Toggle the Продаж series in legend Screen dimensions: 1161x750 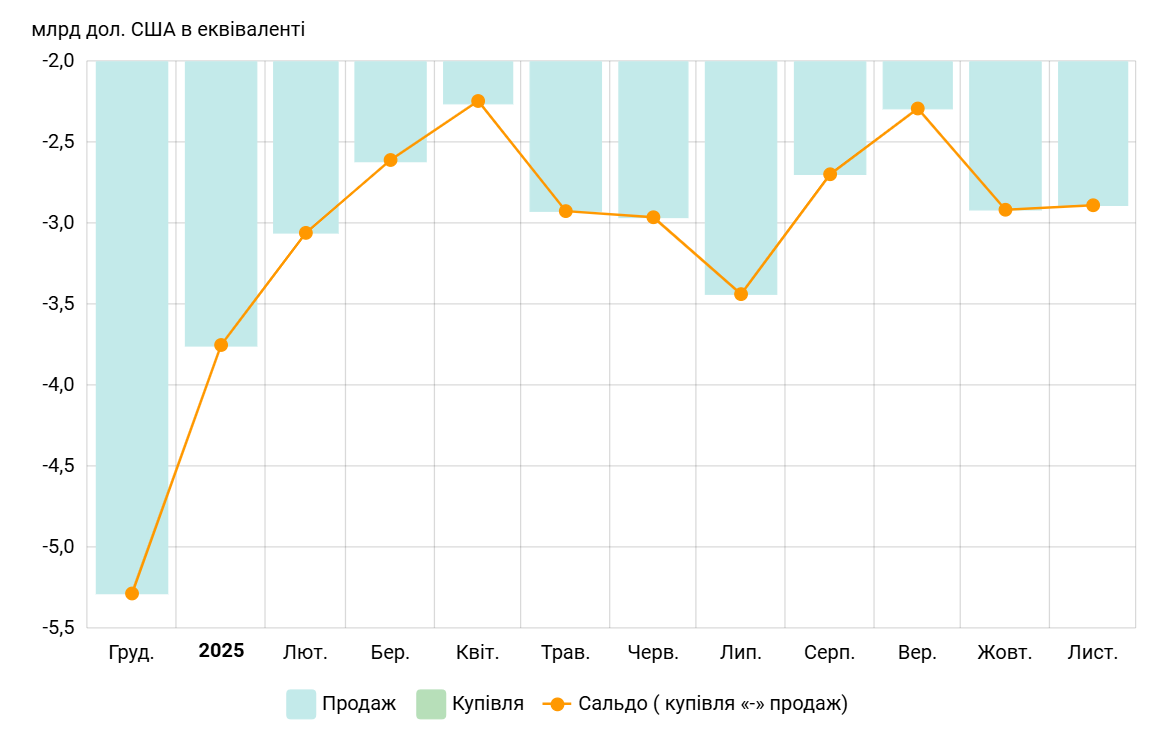coord(358,704)
